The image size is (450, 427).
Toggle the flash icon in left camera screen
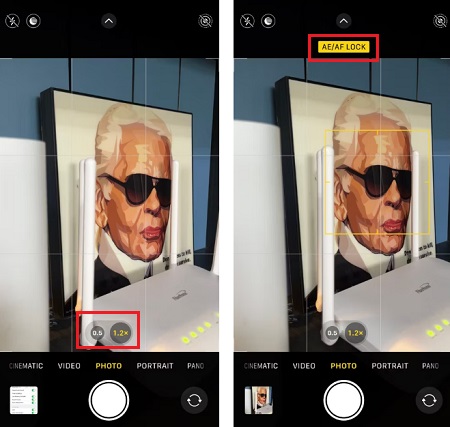pyautogui.click(x=13, y=21)
